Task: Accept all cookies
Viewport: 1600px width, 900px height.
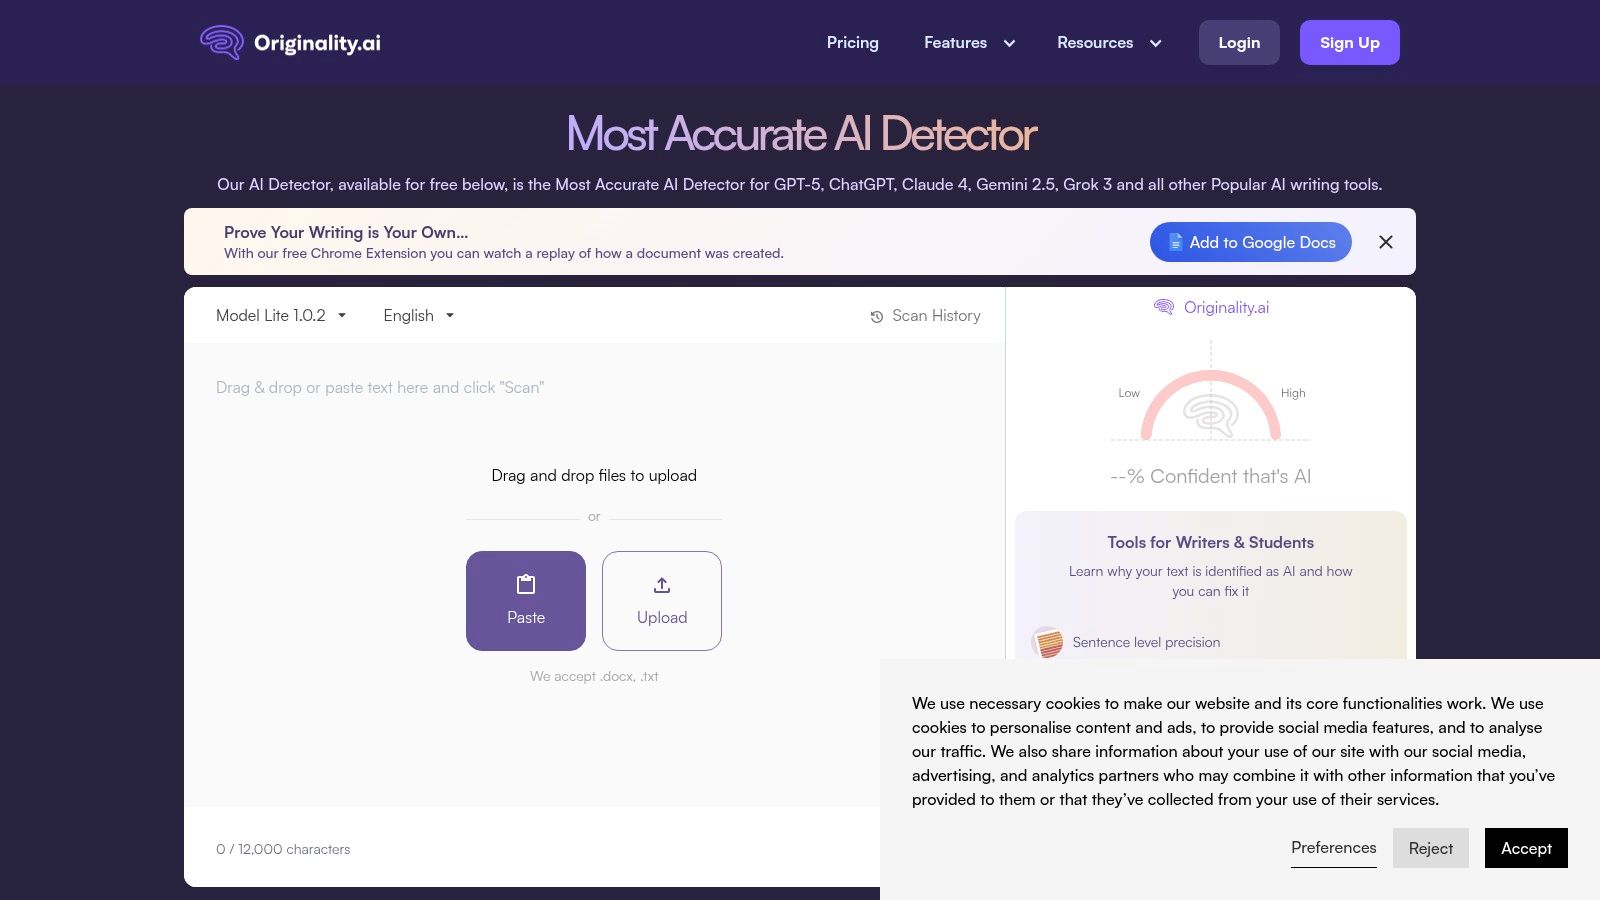Action: (x=1526, y=848)
